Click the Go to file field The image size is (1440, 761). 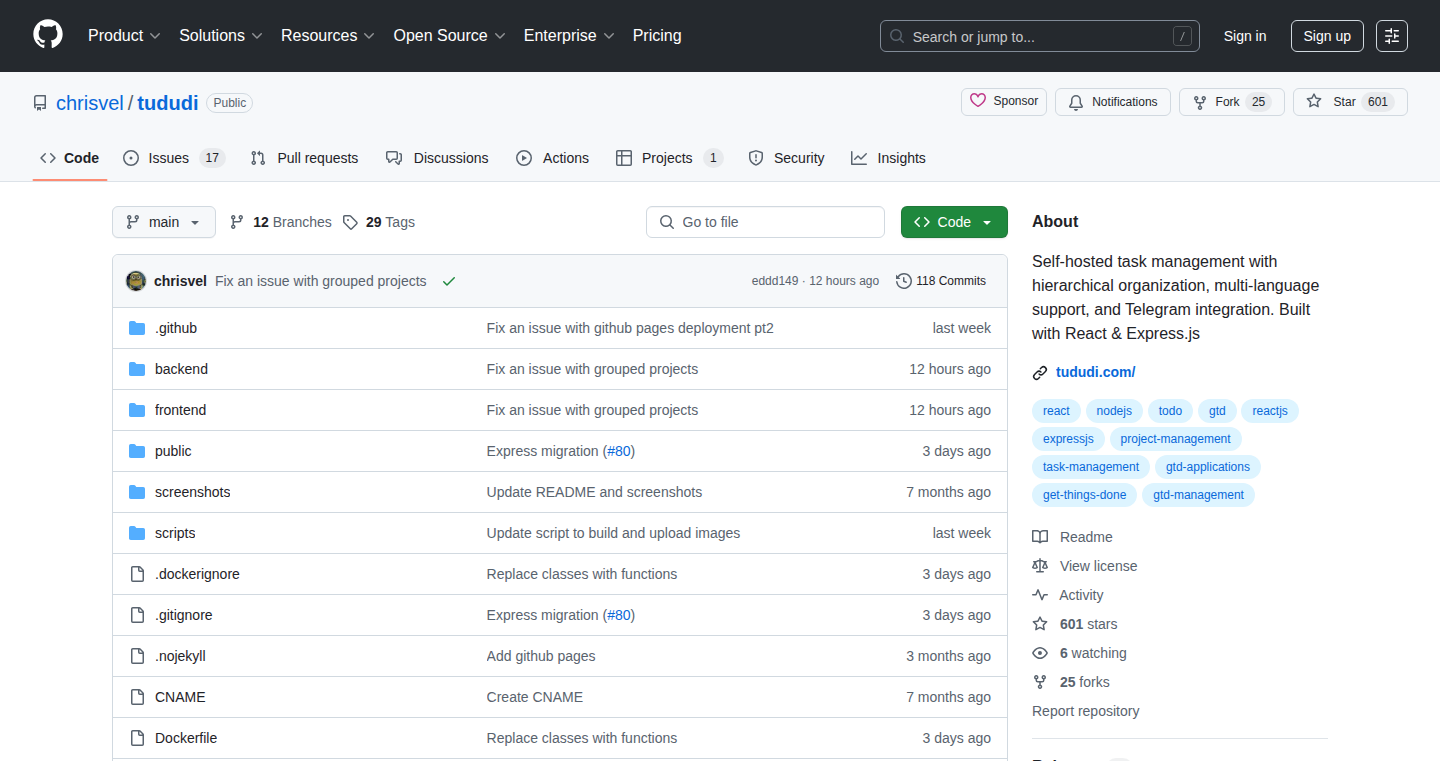(x=765, y=222)
